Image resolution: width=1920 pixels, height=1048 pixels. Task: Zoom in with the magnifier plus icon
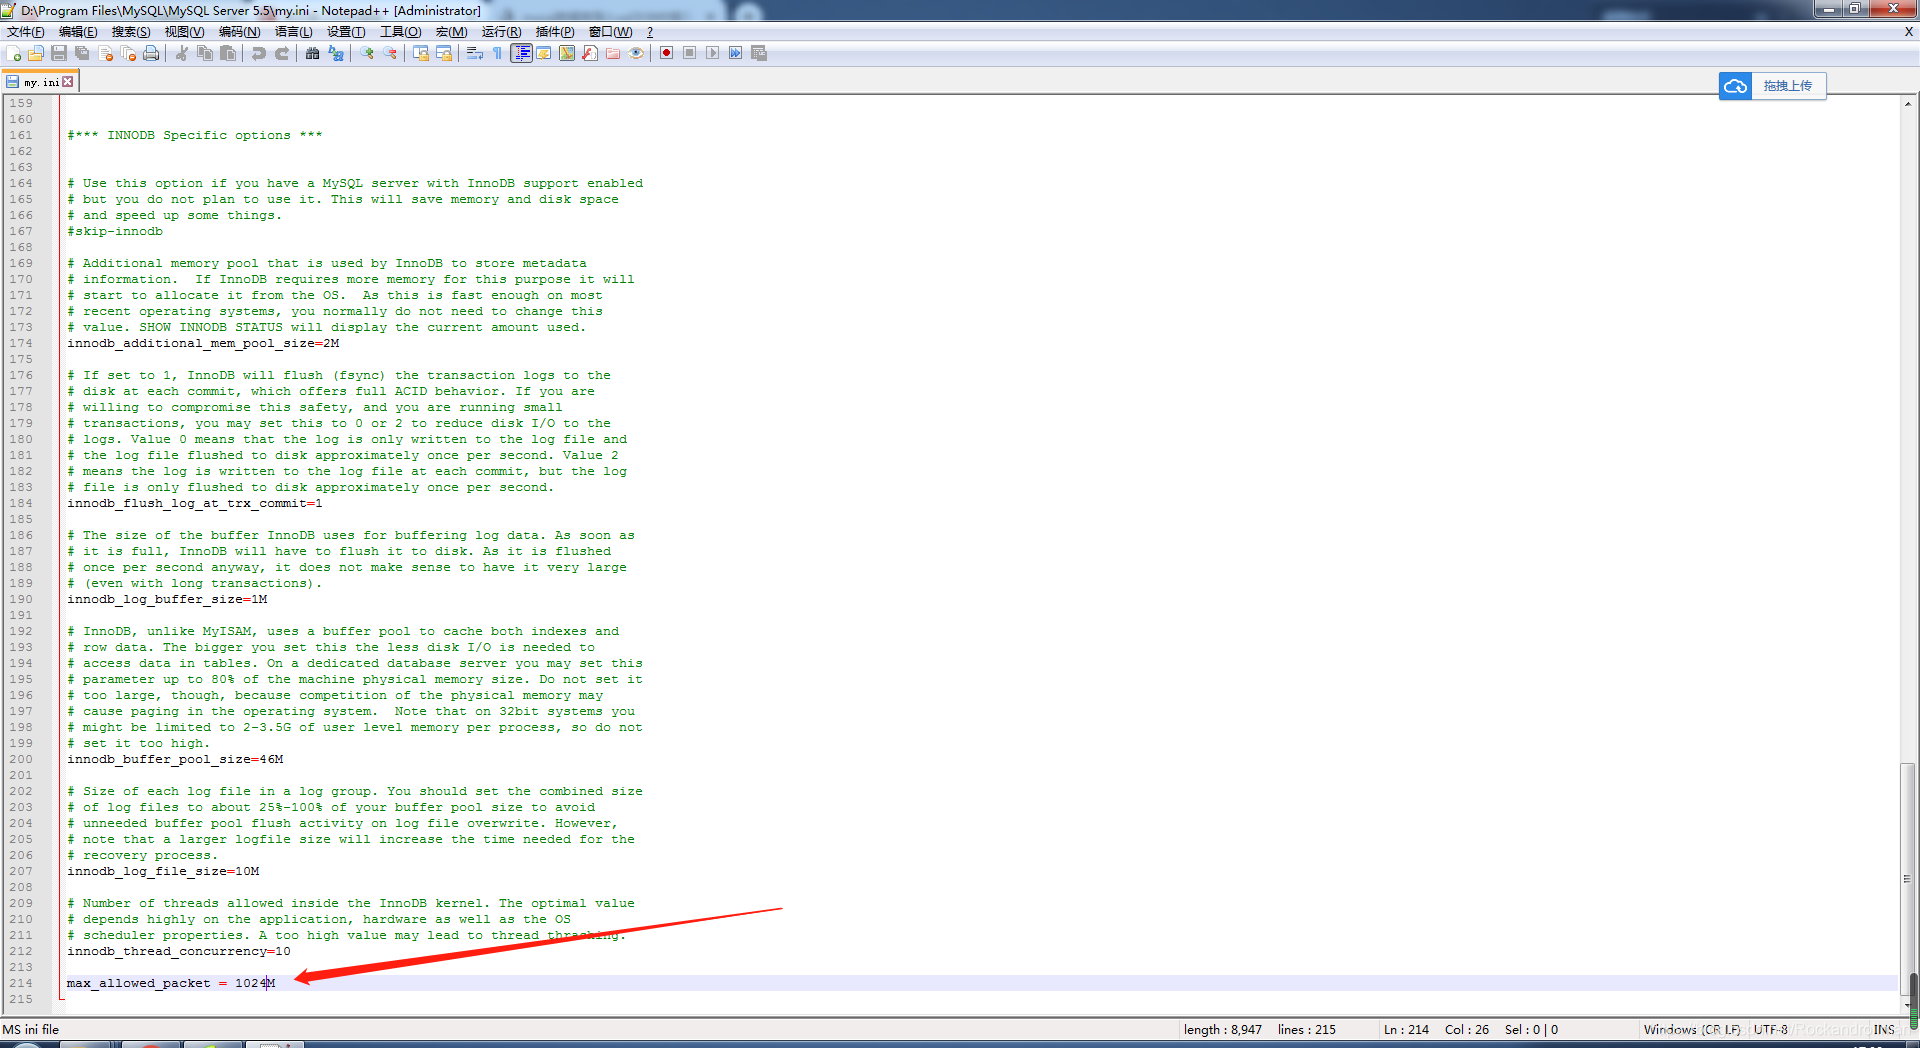(x=367, y=53)
